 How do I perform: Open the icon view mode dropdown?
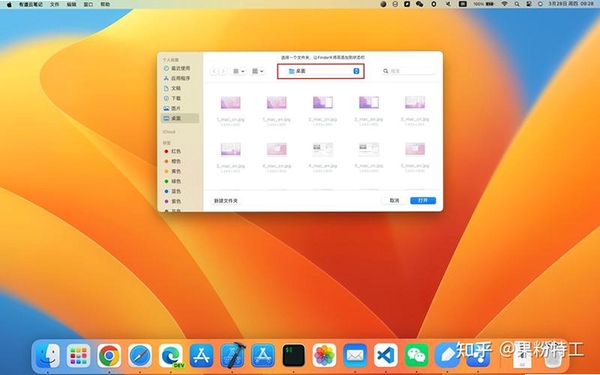click(238, 71)
